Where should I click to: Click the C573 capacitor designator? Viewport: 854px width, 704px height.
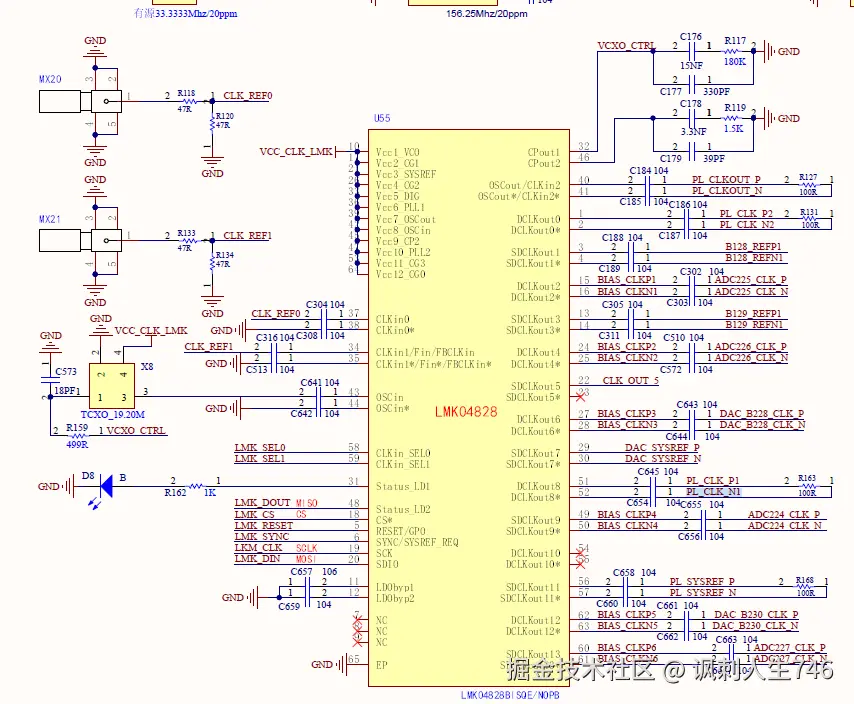click(x=66, y=371)
